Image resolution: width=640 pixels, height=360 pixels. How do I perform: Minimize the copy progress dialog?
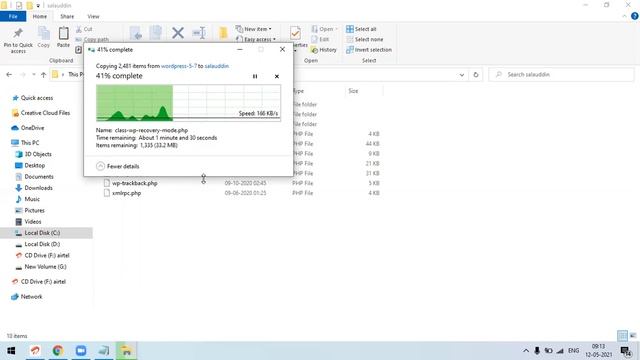tap(240, 49)
